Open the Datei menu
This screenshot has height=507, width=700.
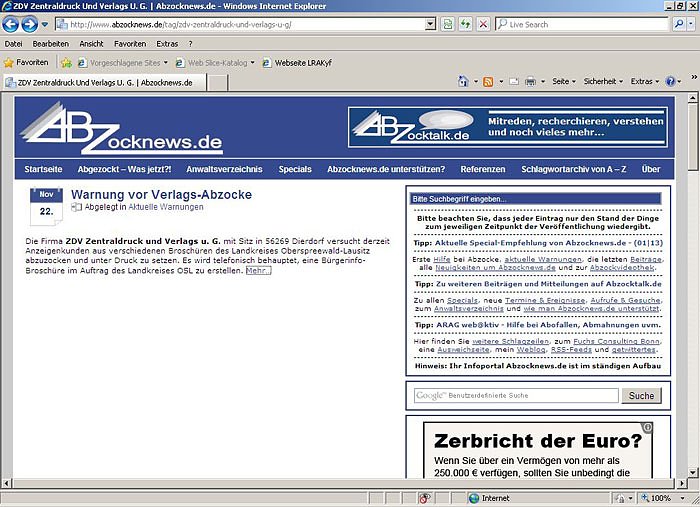[x=14, y=44]
